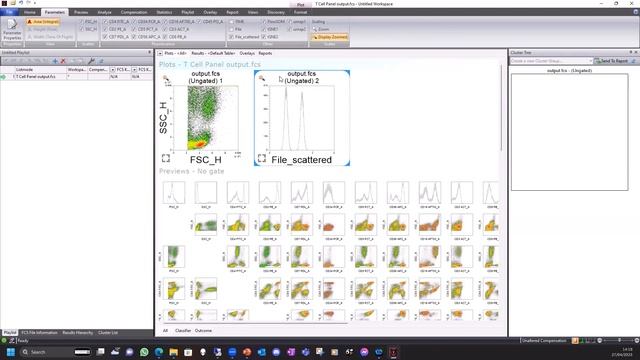Viewport: 640px width, 360px height.
Task: Select the Area (Integral) value option
Action: [43, 22]
